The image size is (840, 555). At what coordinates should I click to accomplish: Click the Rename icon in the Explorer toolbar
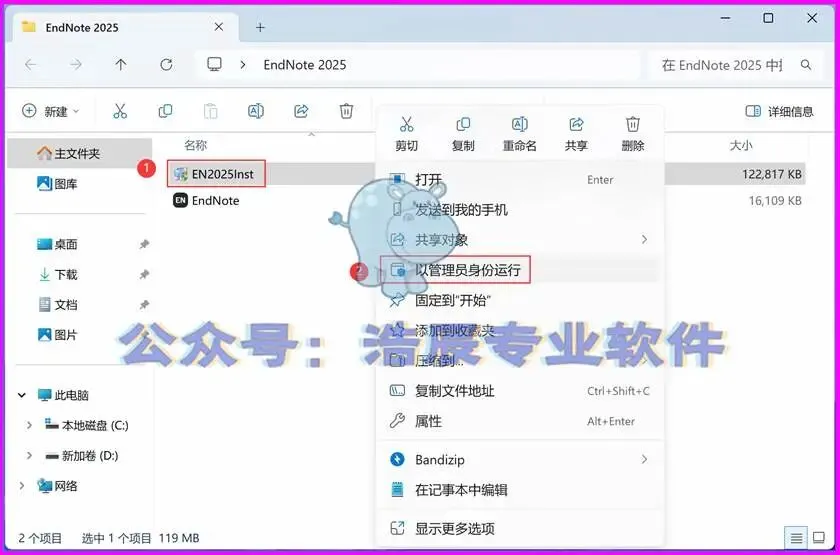256,111
